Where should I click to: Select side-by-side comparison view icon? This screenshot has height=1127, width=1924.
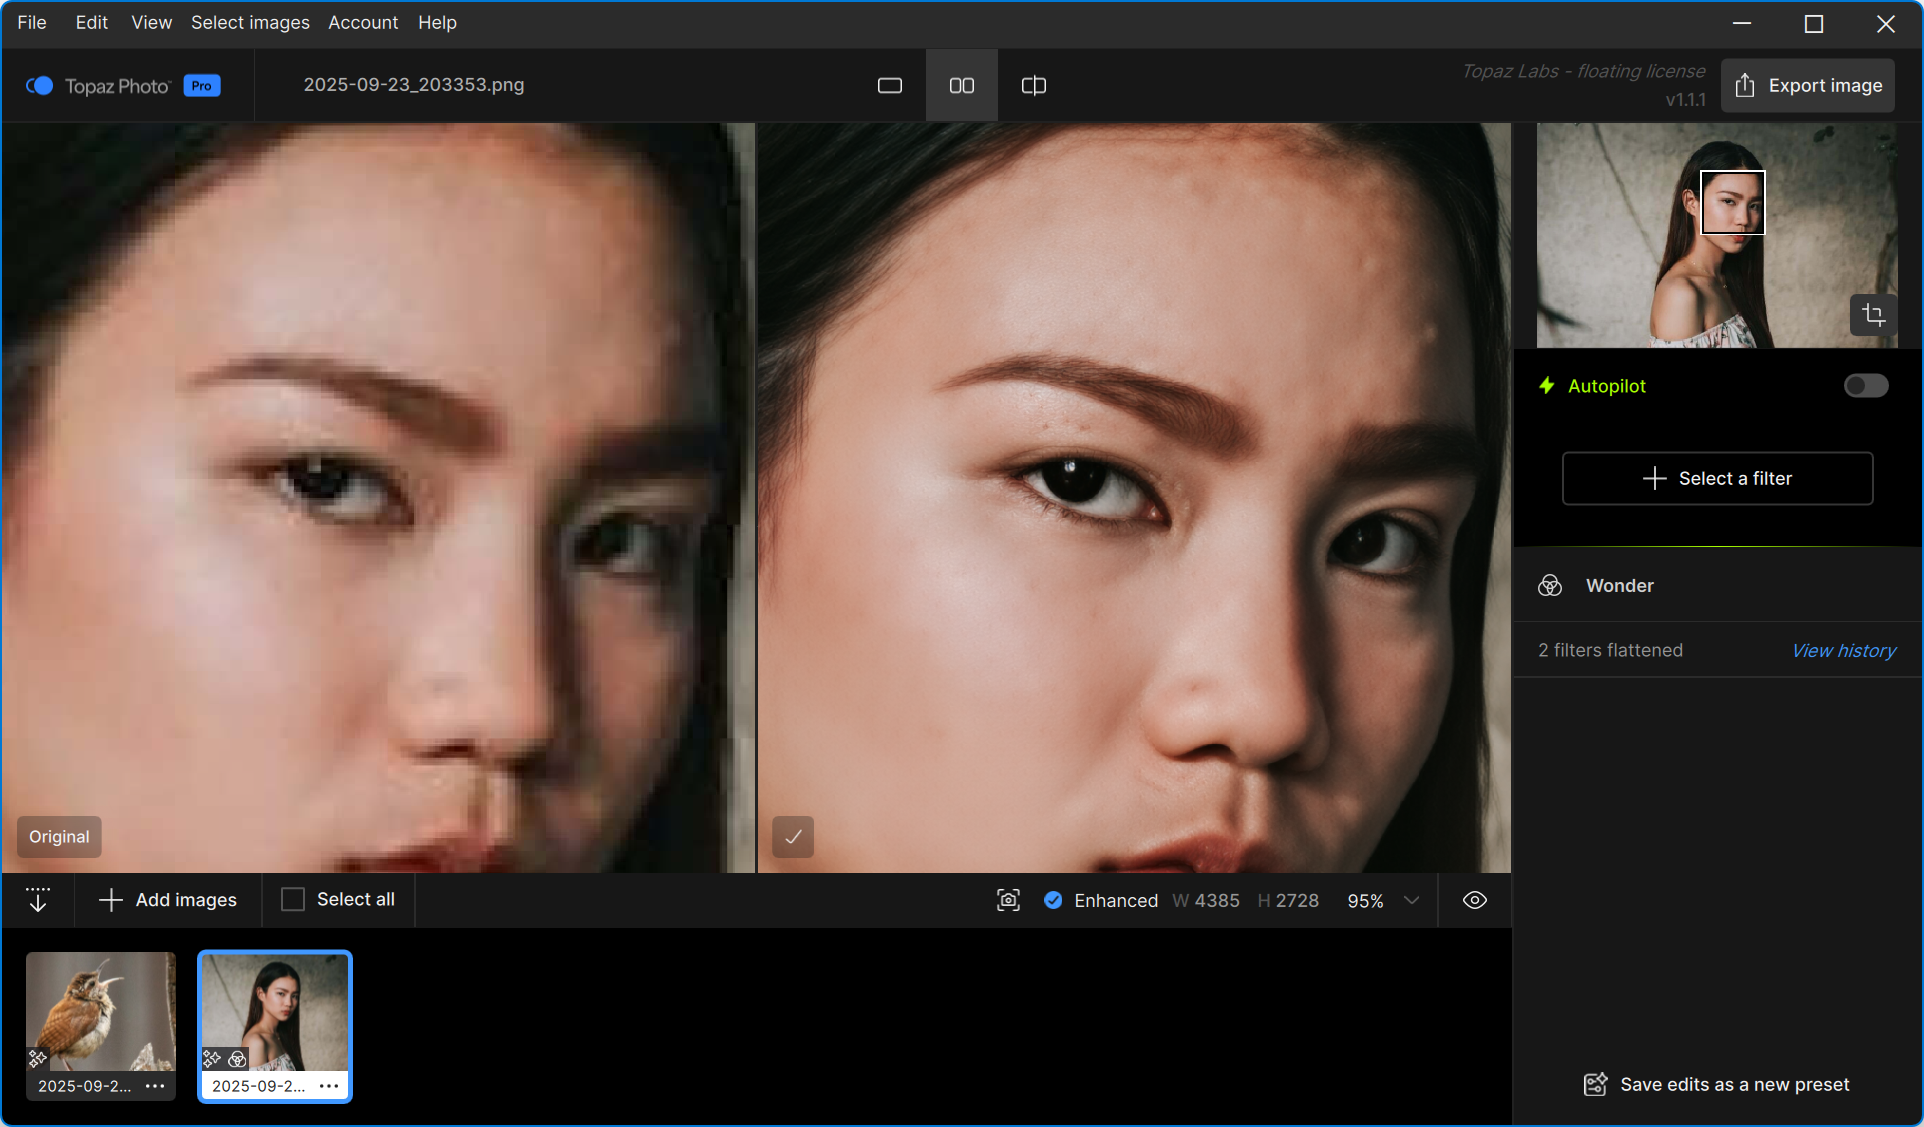click(961, 86)
